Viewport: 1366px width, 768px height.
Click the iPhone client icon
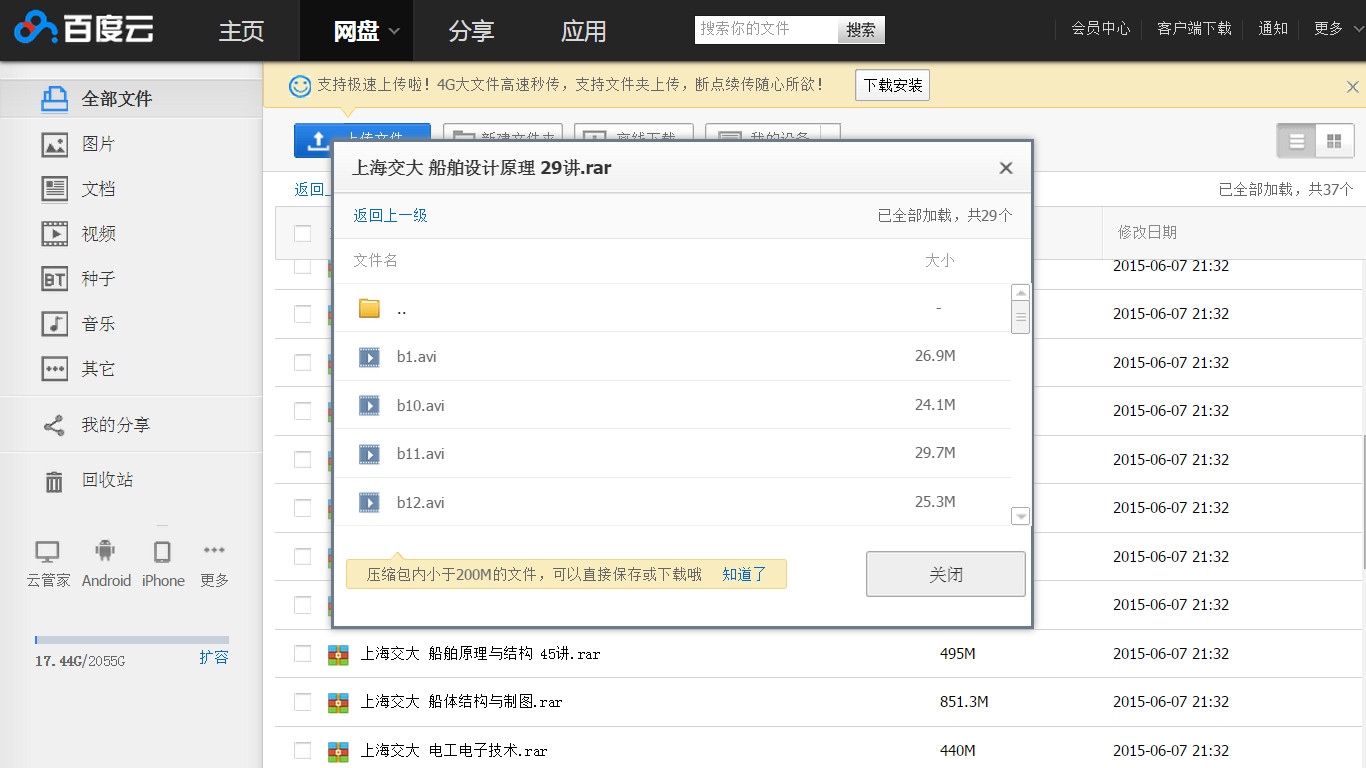pos(162,551)
